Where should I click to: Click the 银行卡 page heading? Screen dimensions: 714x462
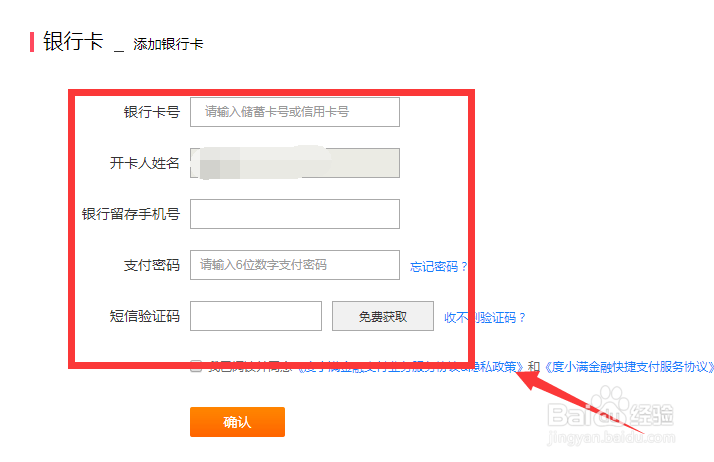(73, 42)
